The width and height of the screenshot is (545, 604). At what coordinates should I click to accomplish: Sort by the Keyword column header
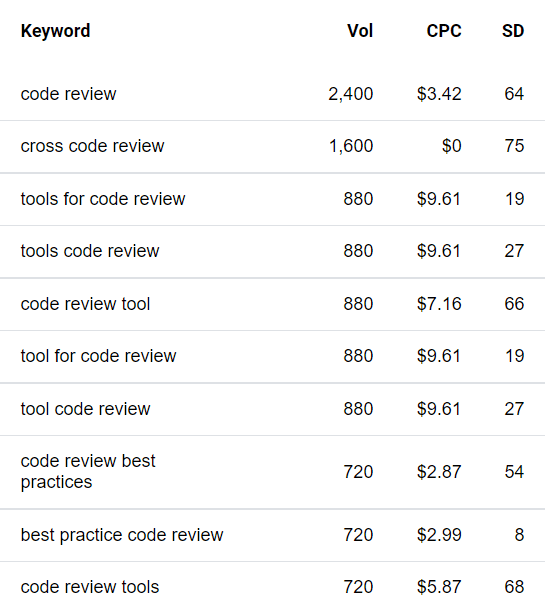coord(55,31)
